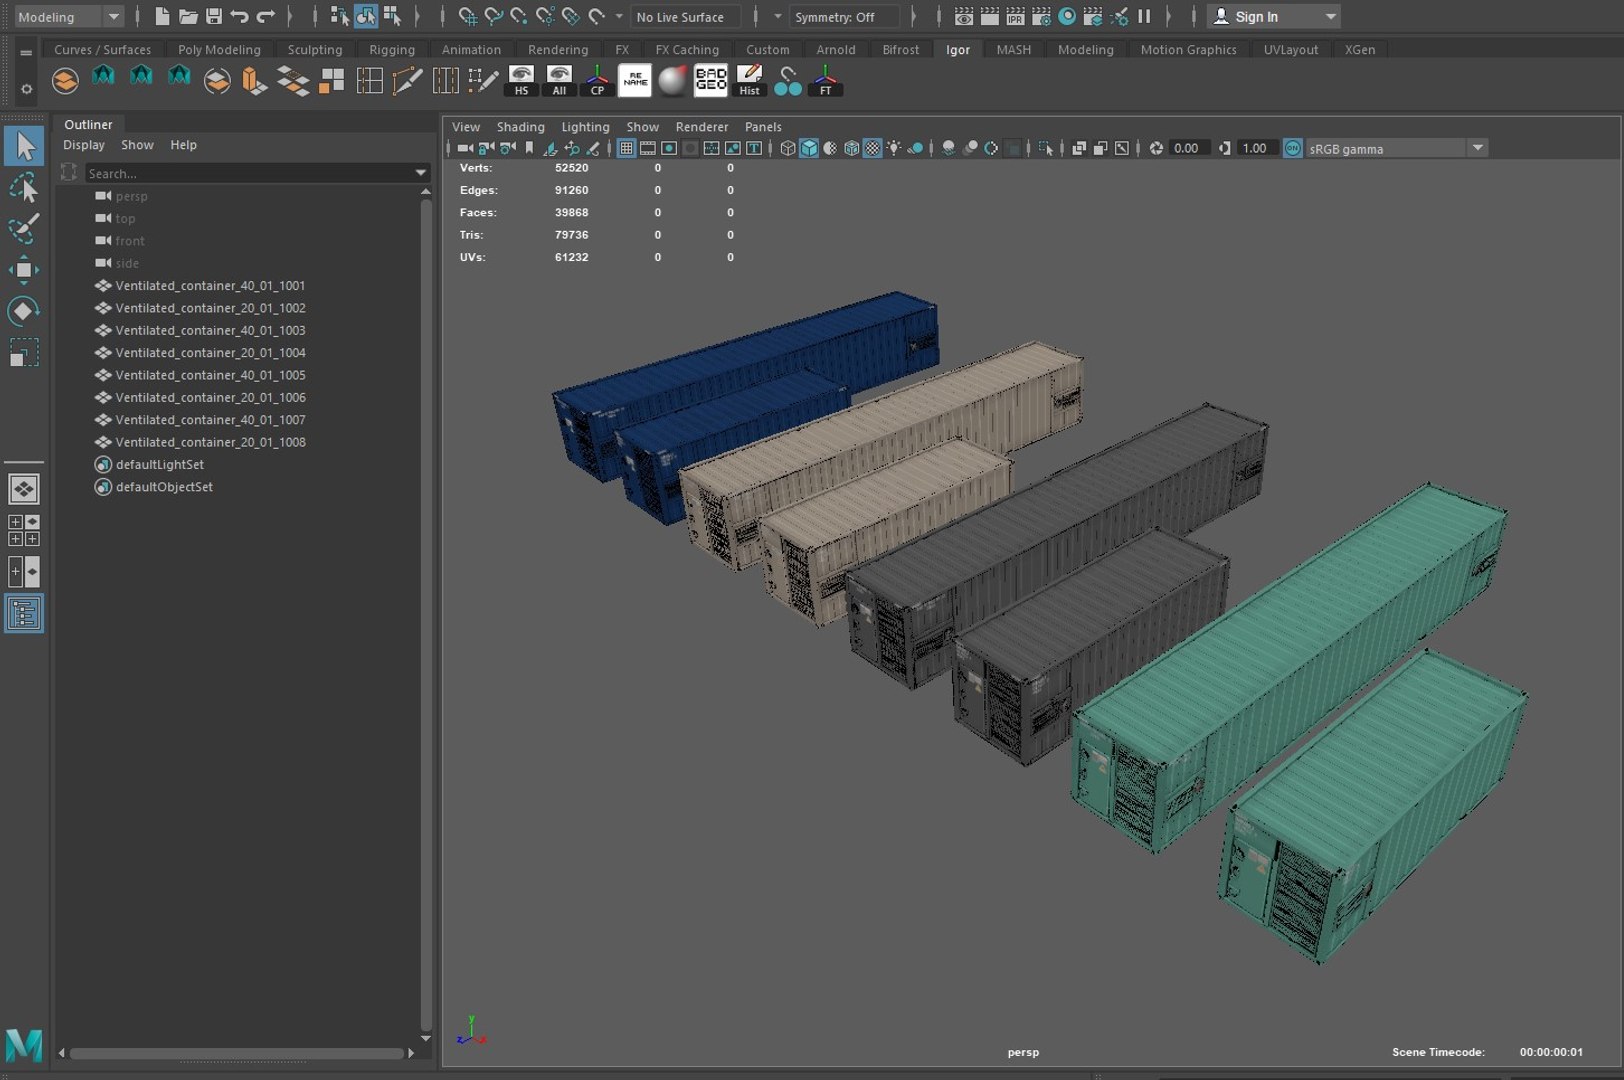Switch to the Sculpting shelf tab
1624x1080 pixels.
point(315,49)
